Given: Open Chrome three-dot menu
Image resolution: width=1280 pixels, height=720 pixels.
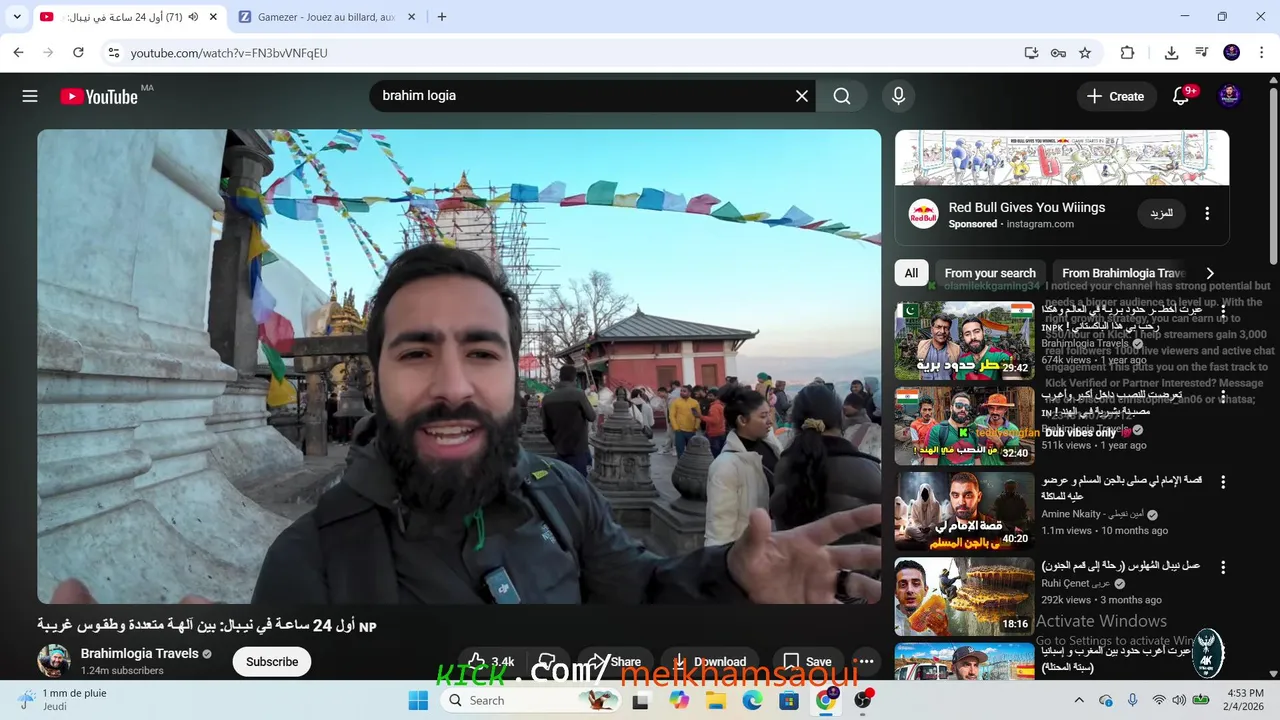Looking at the screenshot, I should [x=1261, y=53].
